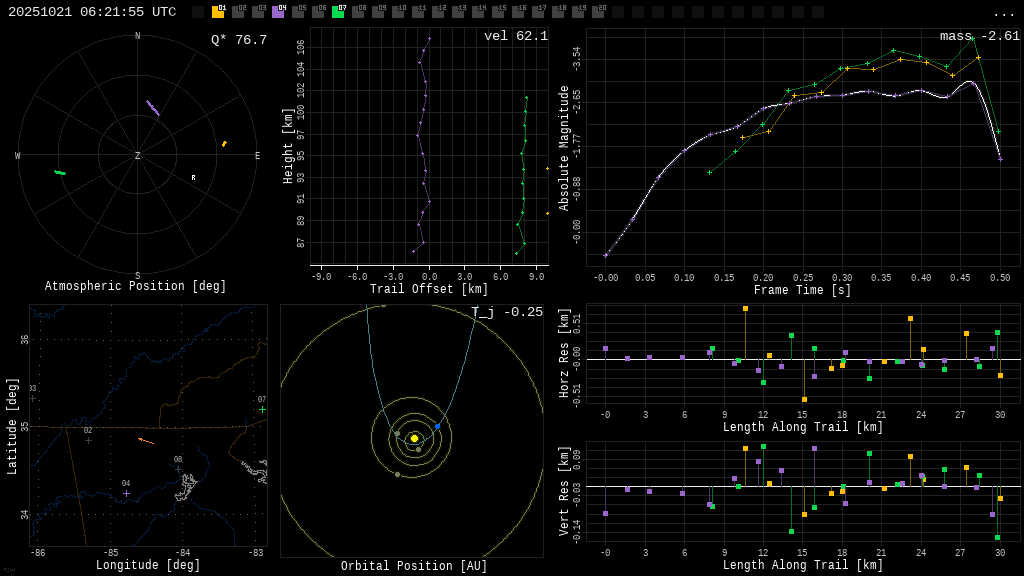Click the green station 07 cross on map
The width and height of the screenshot is (1024, 576).
tap(263, 409)
